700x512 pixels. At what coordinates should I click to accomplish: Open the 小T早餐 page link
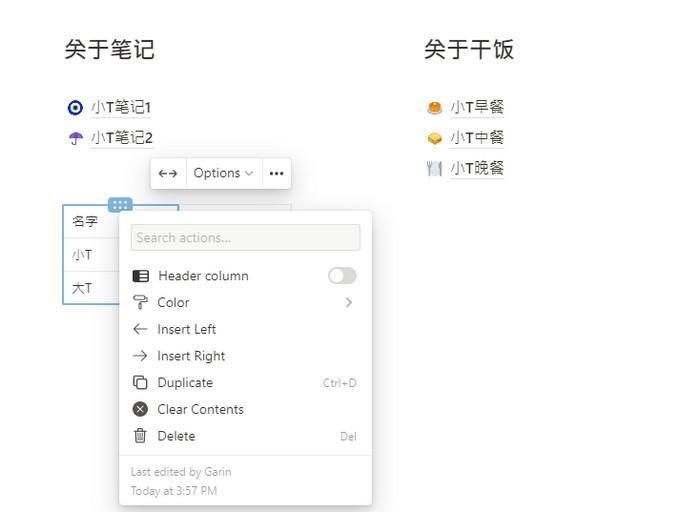[x=477, y=107]
